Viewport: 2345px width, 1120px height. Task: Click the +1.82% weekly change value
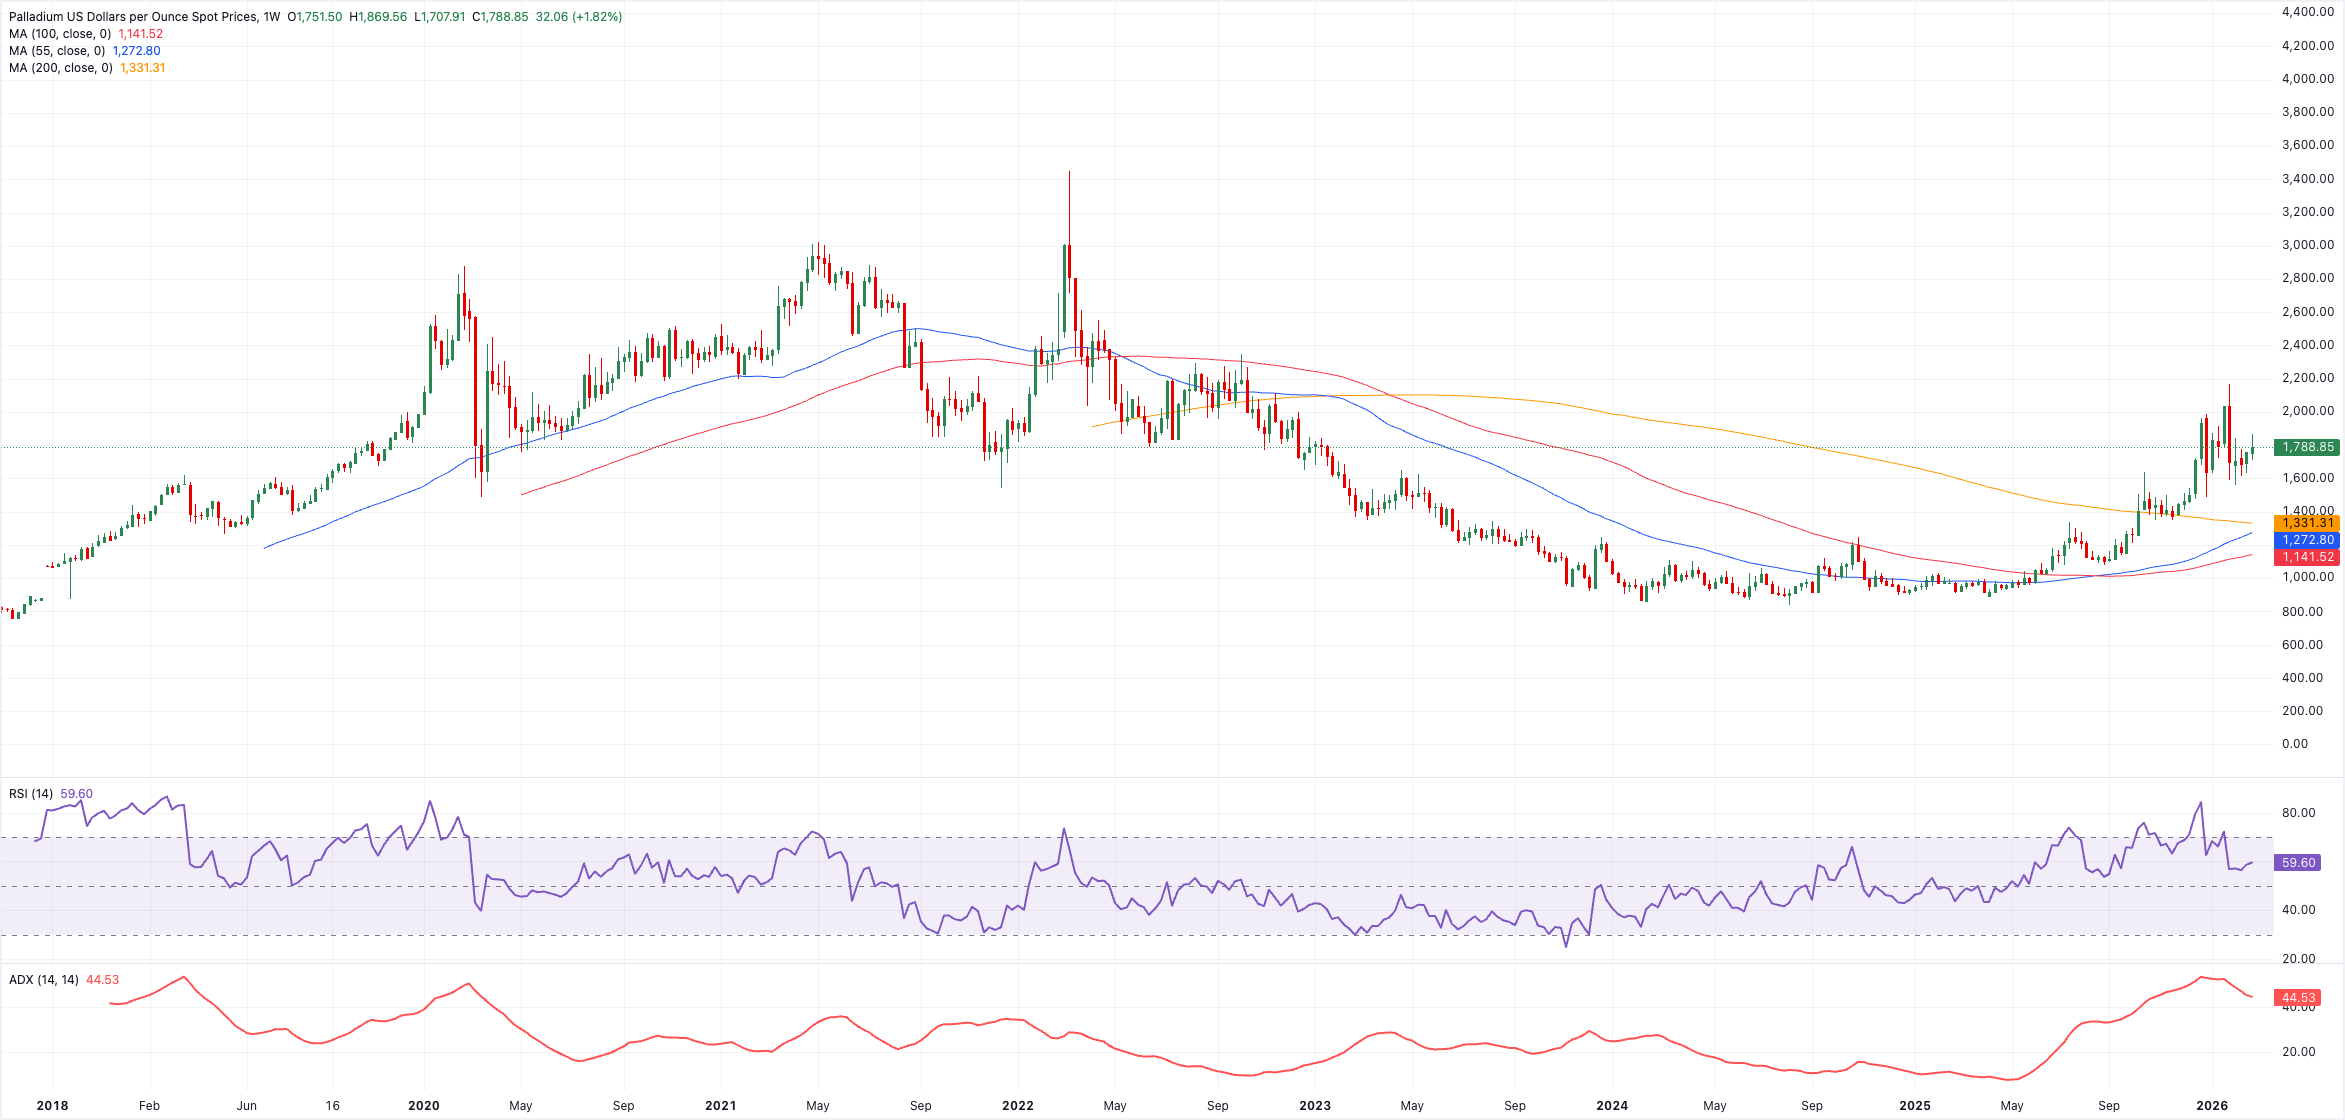(x=596, y=17)
